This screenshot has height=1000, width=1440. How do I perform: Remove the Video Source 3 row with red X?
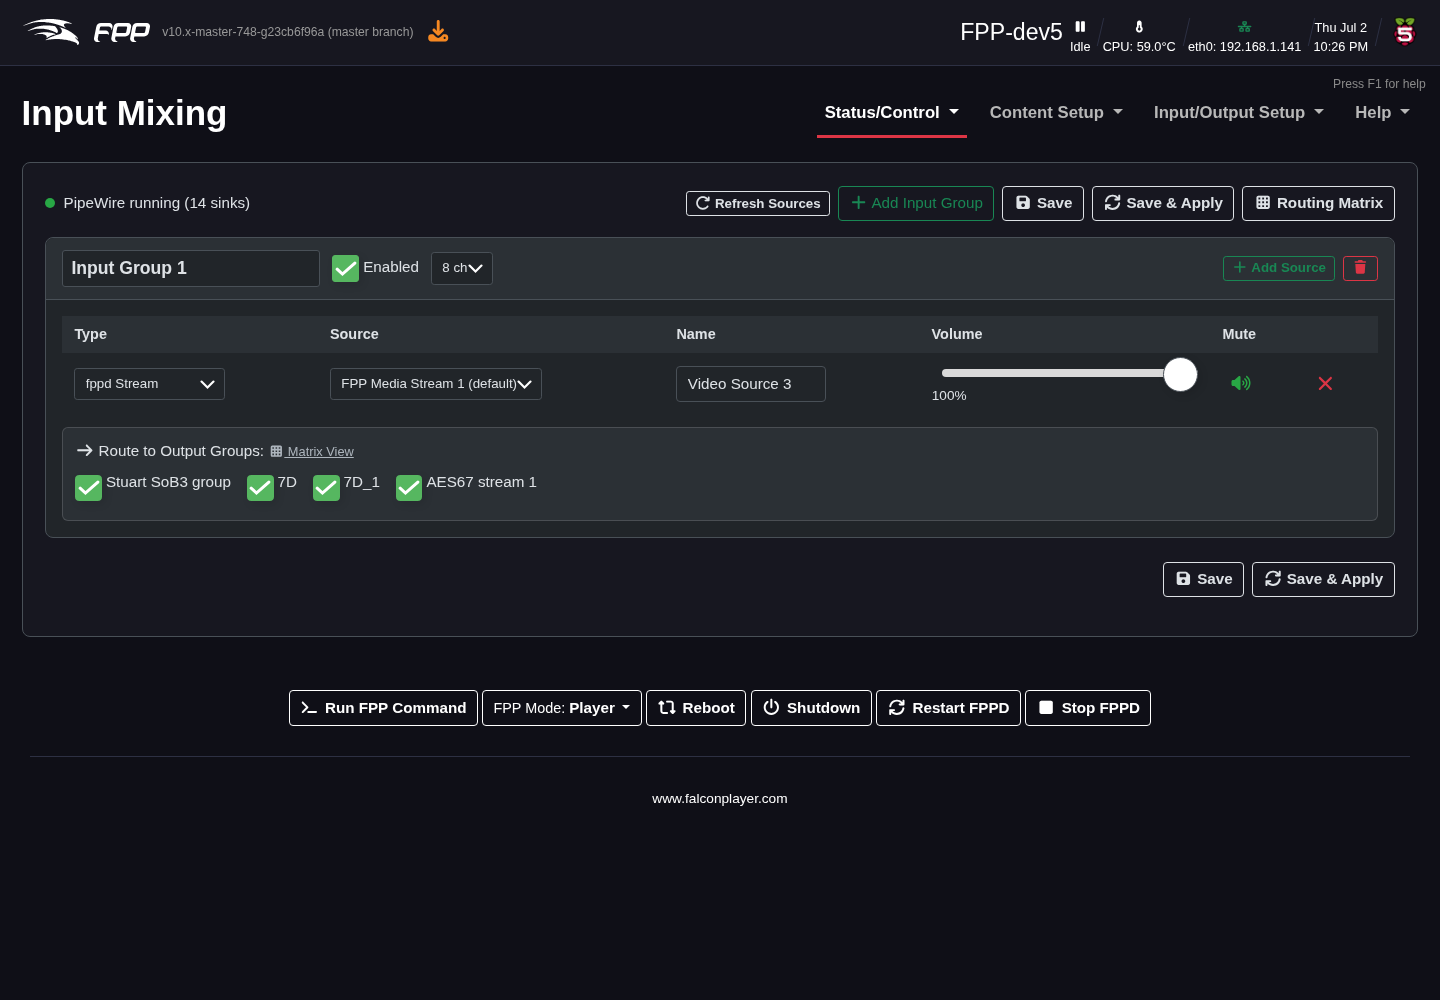1325,383
